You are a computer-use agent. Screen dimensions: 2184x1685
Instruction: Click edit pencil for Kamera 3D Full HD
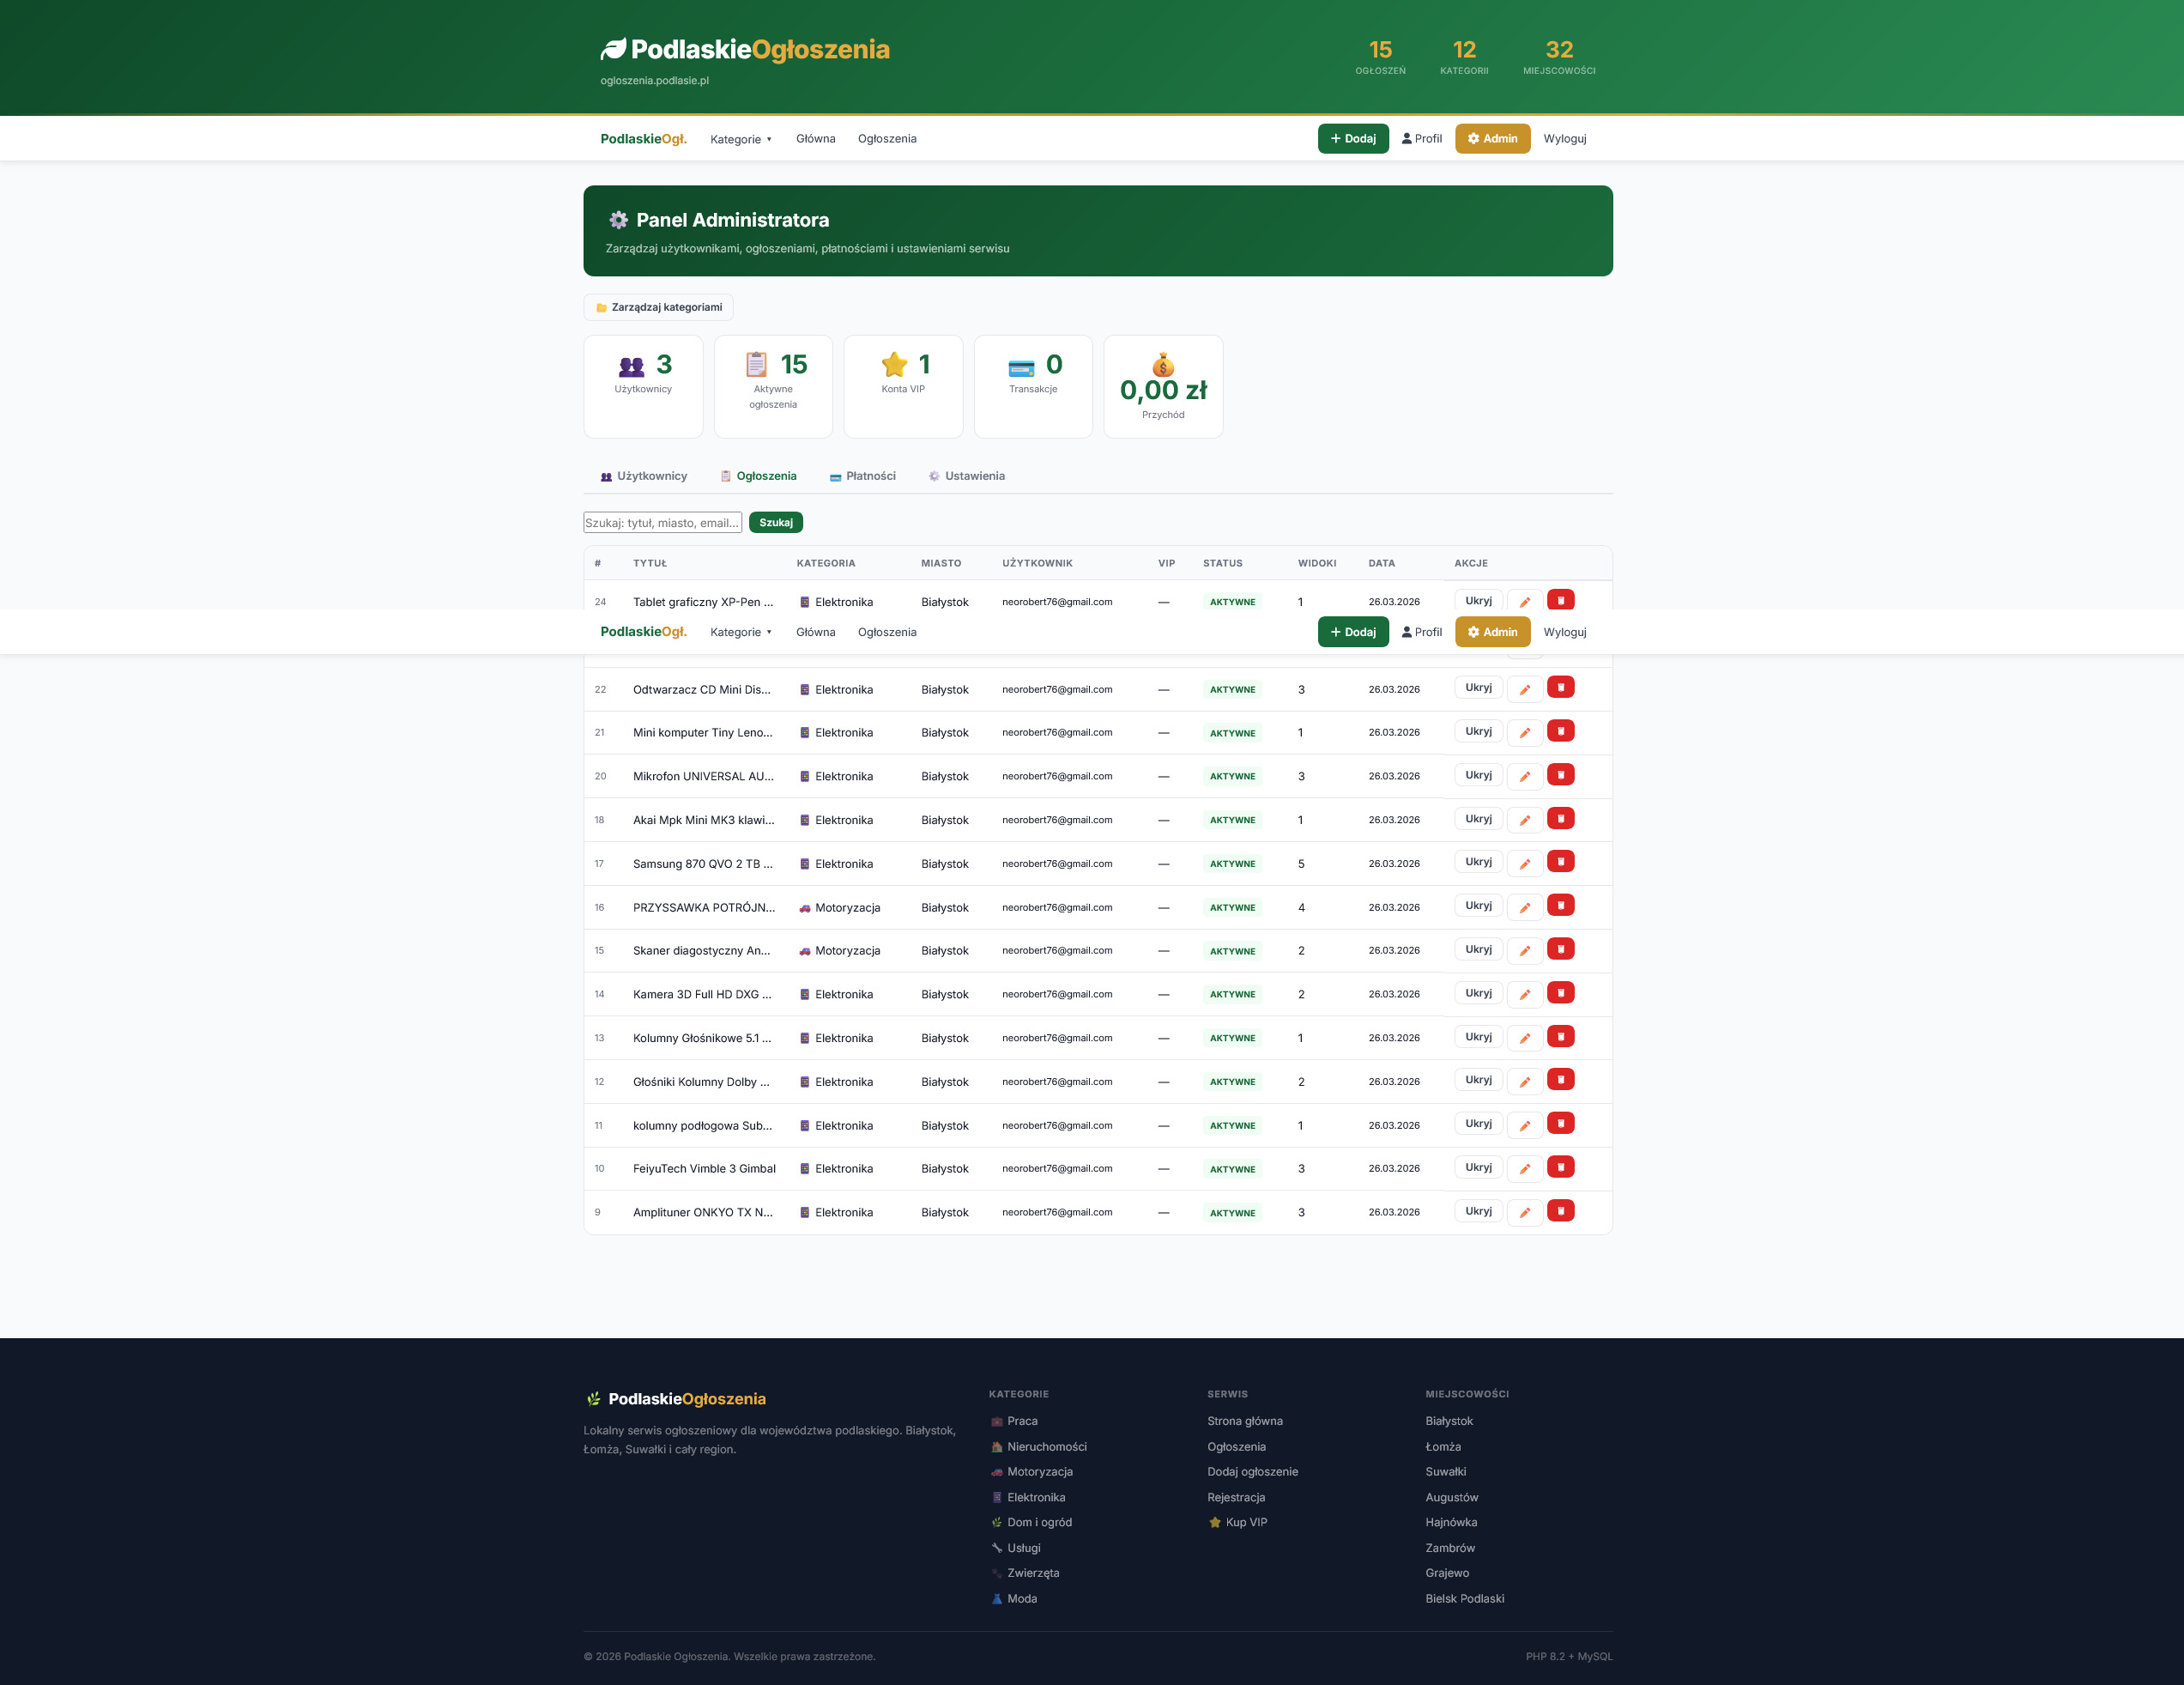coord(1524,994)
